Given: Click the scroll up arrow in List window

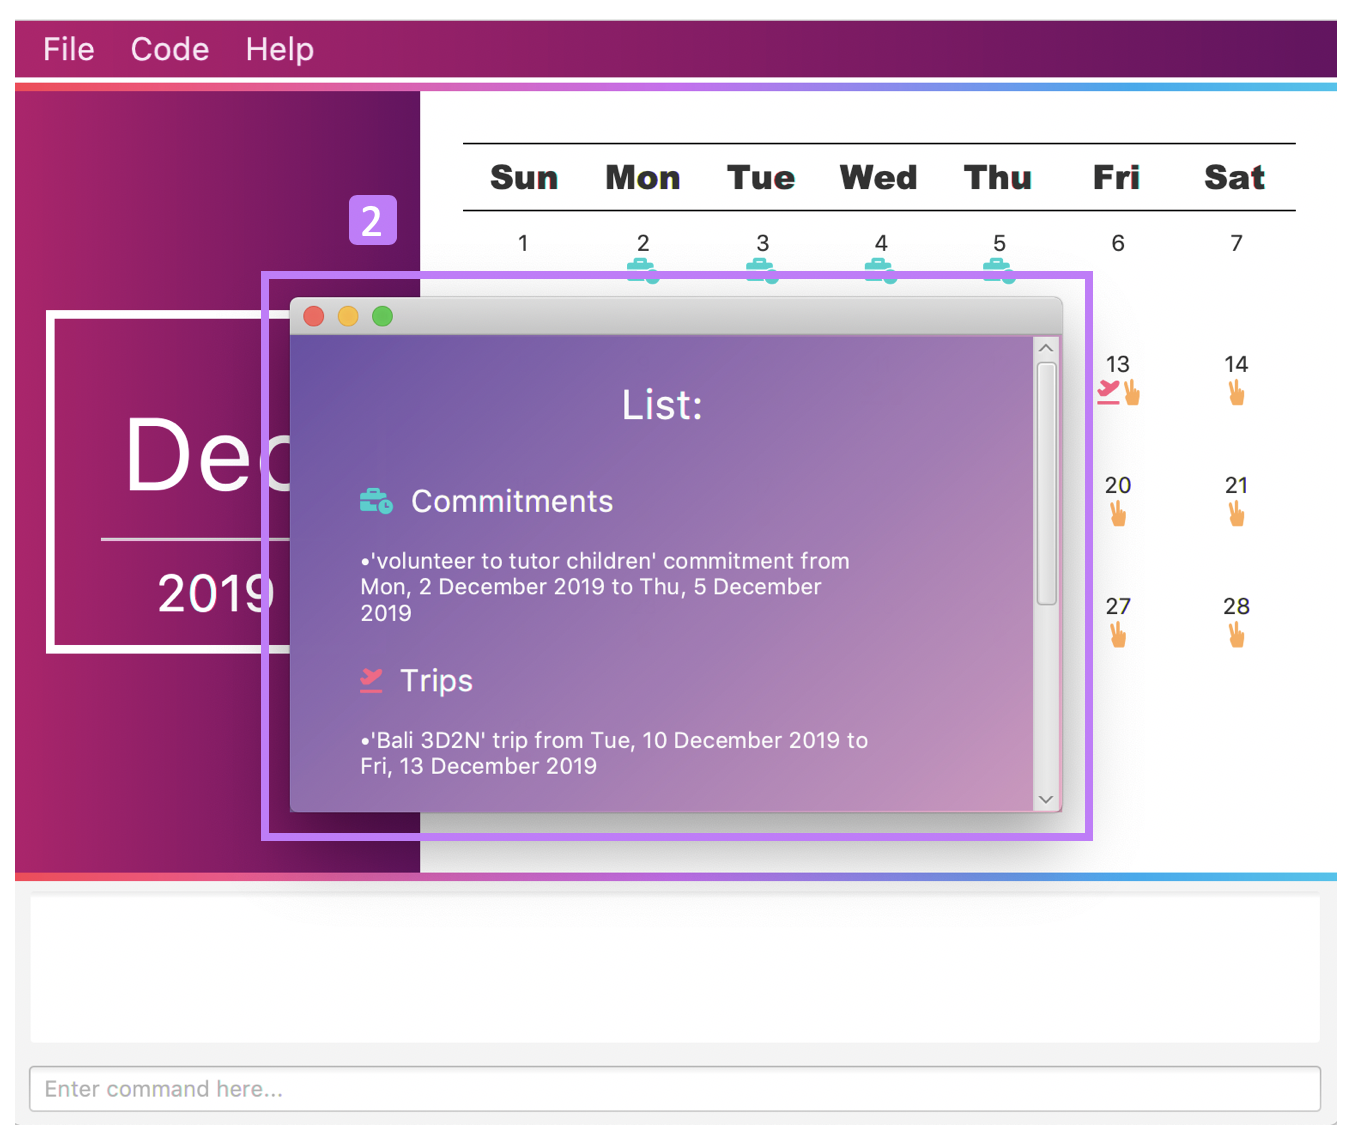Looking at the screenshot, I should 1046,348.
